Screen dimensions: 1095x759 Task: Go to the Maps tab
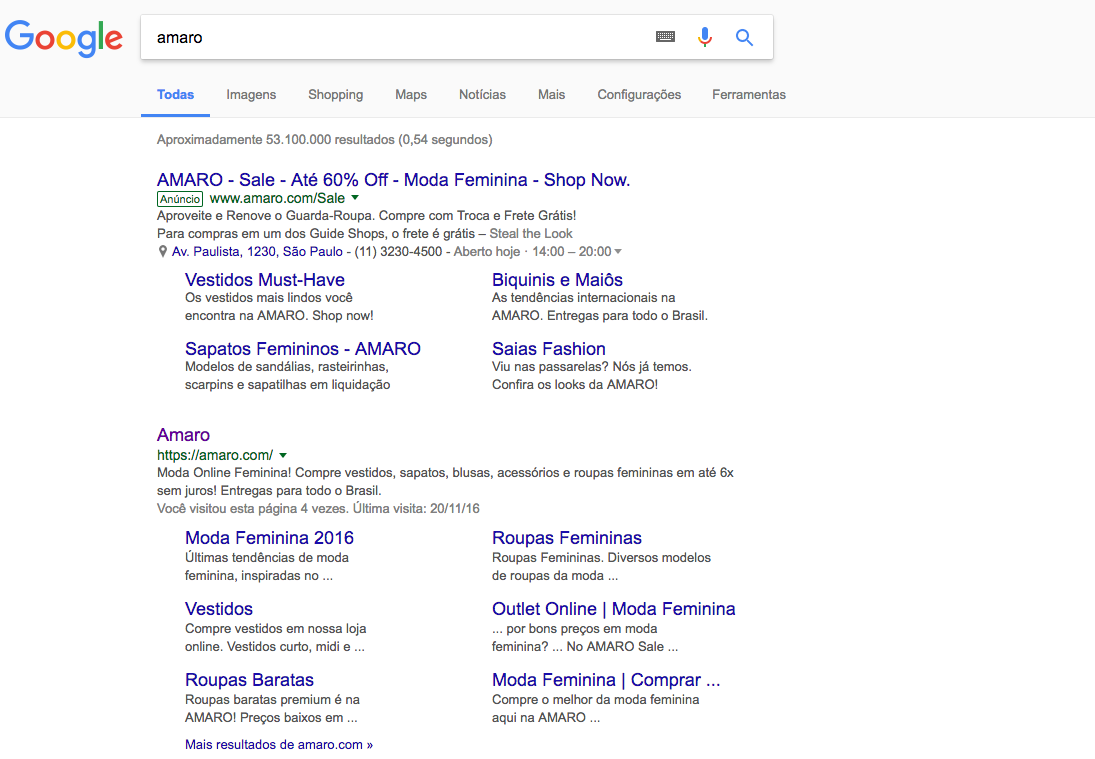[411, 94]
